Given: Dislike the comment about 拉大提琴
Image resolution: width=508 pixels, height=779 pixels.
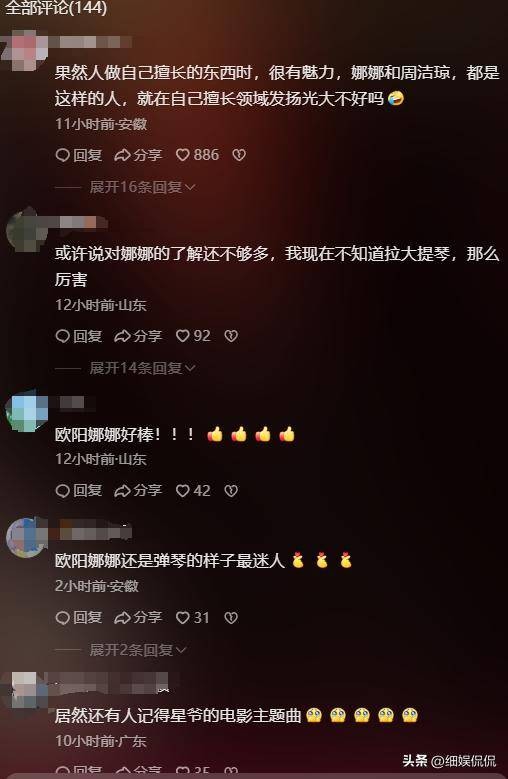Looking at the screenshot, I should click(x=231, y=336).
